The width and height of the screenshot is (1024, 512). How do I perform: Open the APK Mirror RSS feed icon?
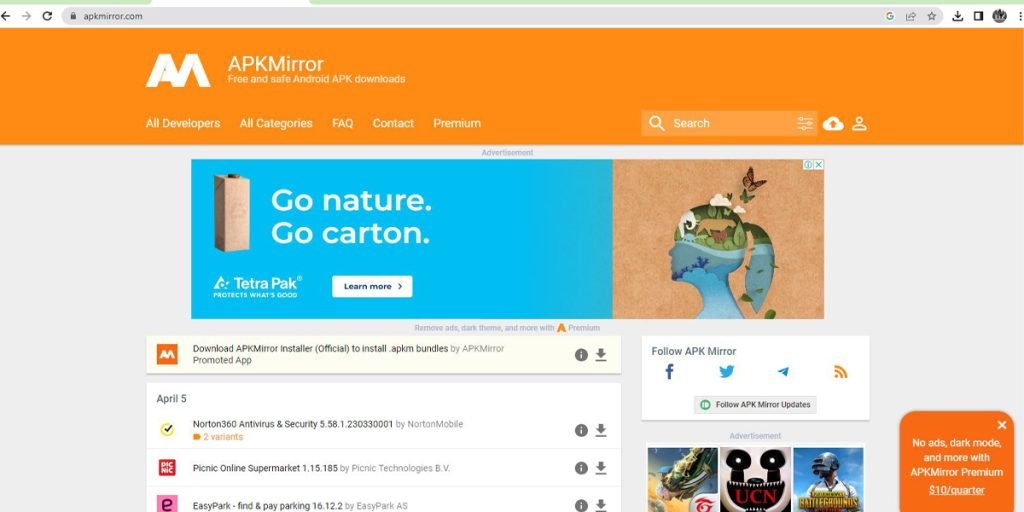[840, 372]
